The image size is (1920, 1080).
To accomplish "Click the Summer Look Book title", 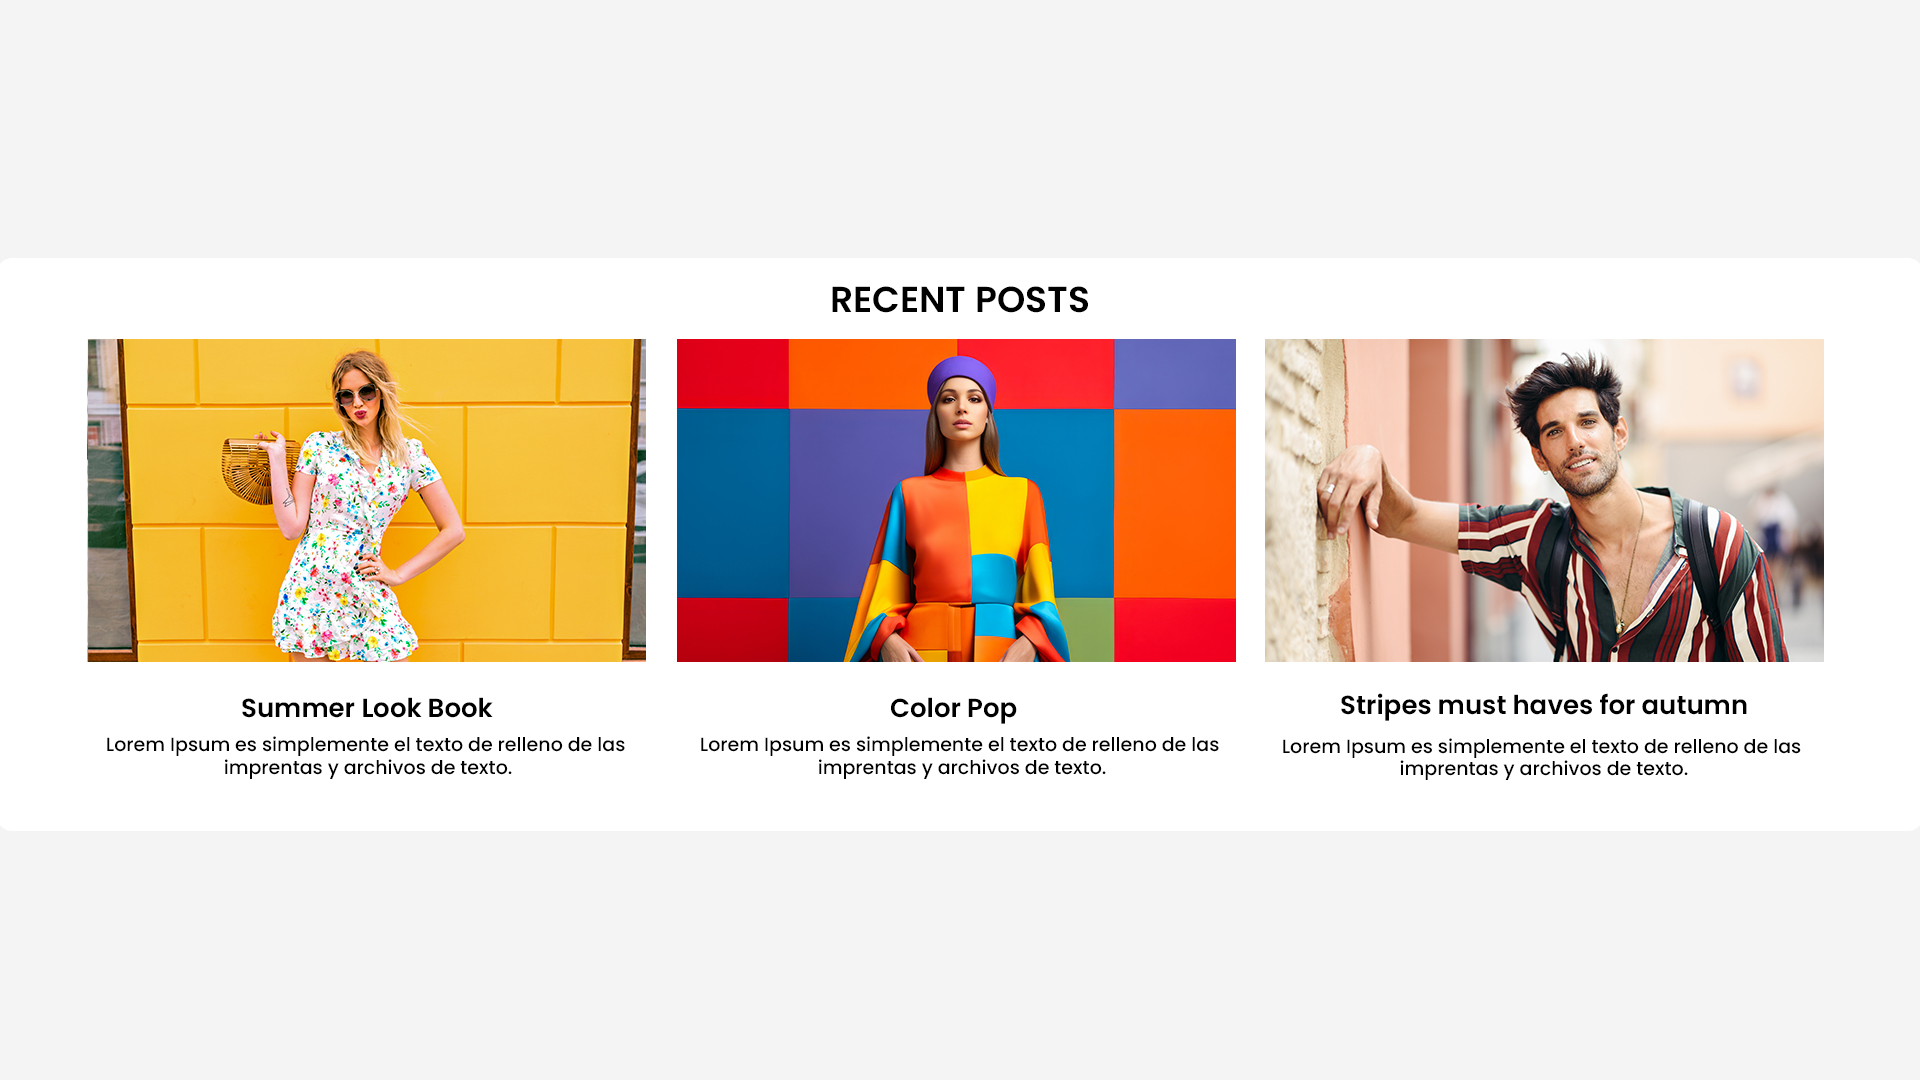I will pyautogui.click(x=366, y=708).
